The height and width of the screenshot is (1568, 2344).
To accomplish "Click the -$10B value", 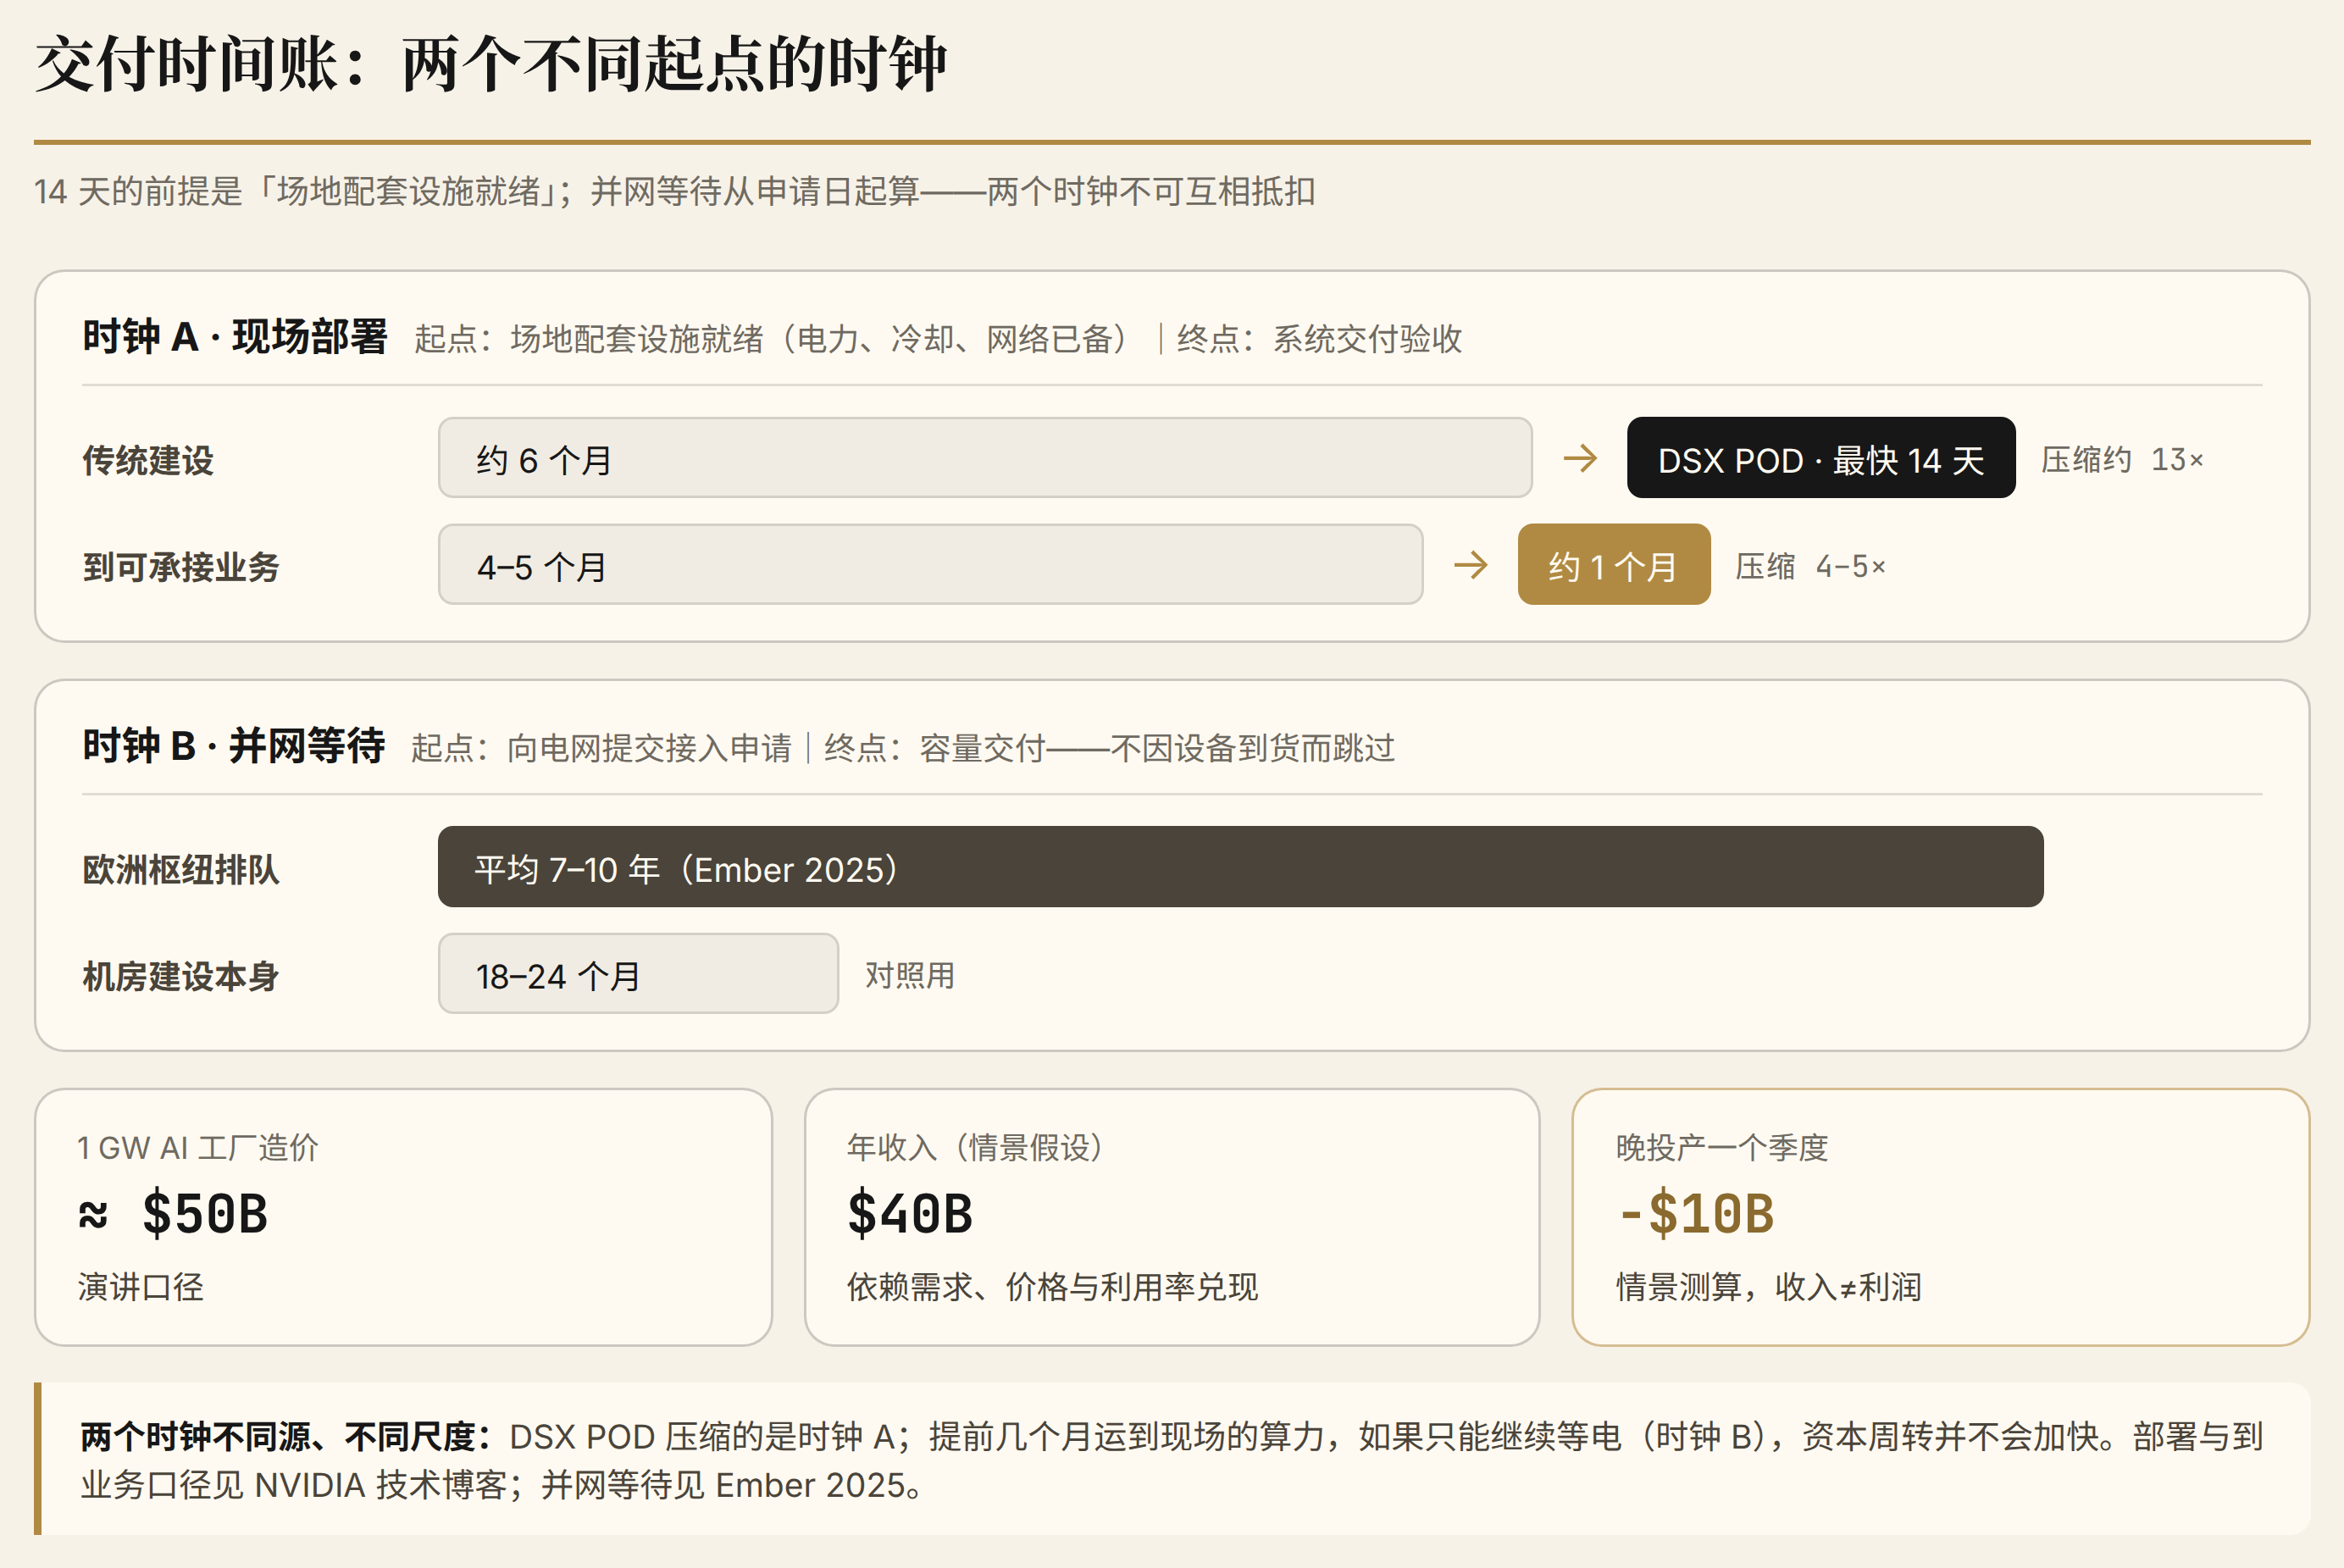I will [1696, 1214].
